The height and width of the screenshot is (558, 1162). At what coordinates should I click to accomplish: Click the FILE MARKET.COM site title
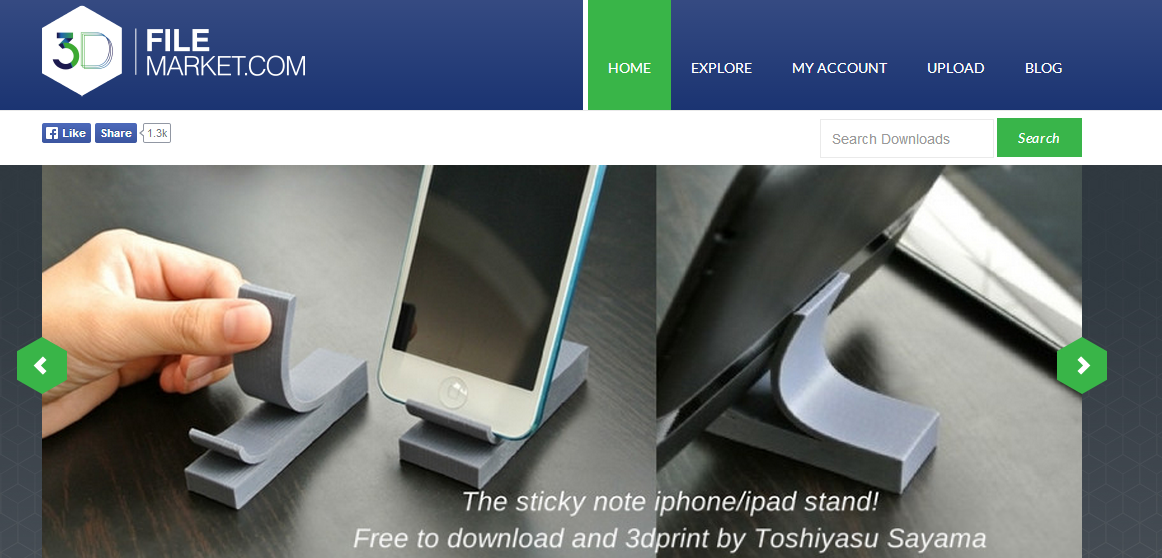click(x=225, y=53)
